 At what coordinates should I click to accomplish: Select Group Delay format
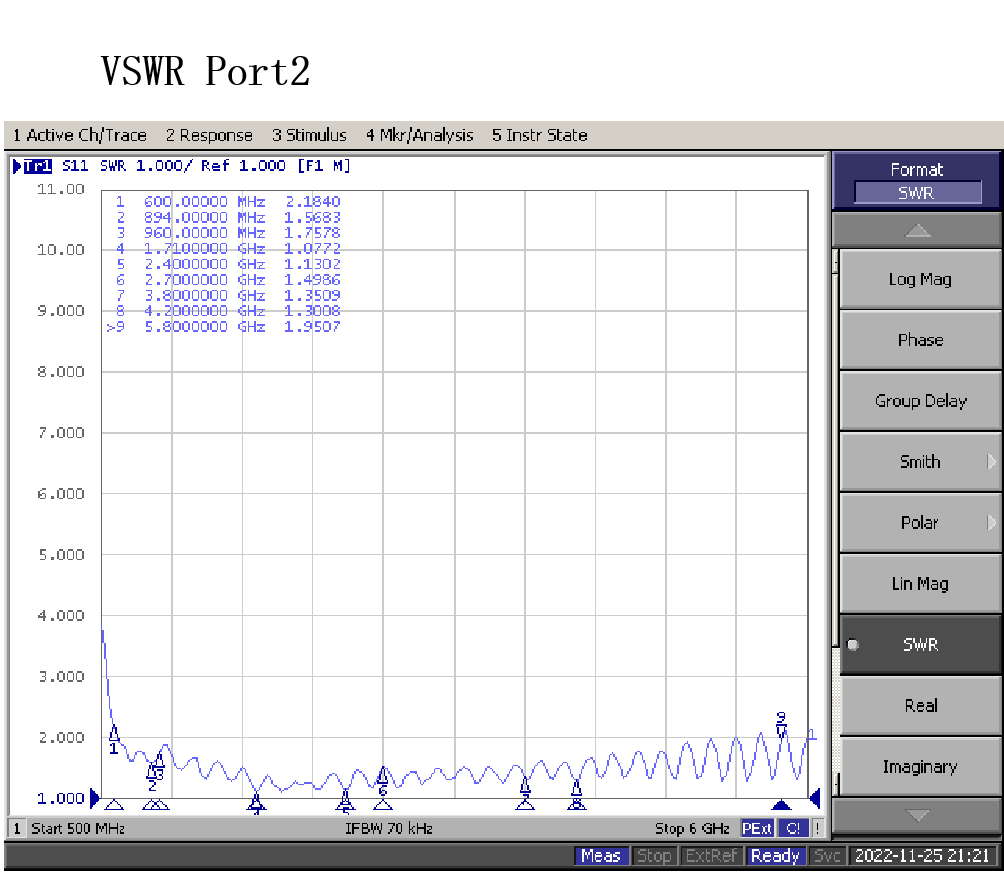click(919, 401)
